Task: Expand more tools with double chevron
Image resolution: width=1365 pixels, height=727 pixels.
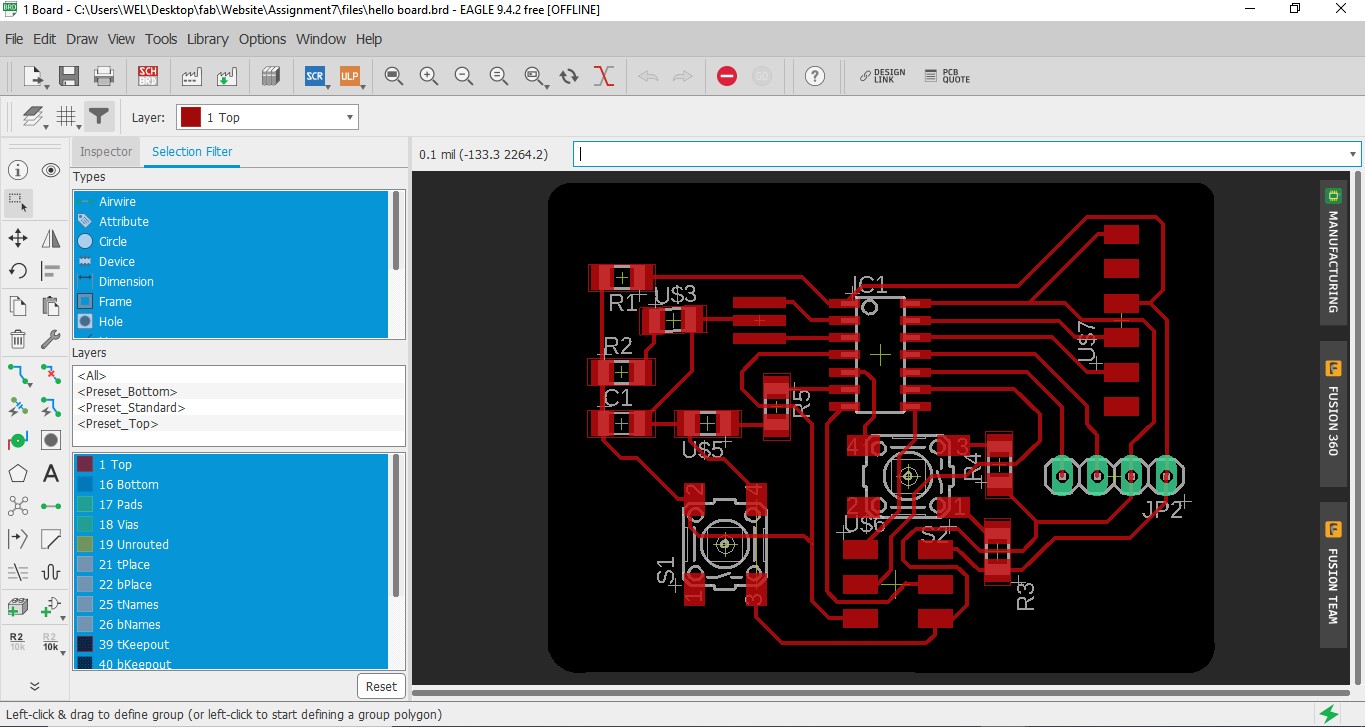Action: click(34, 686)
